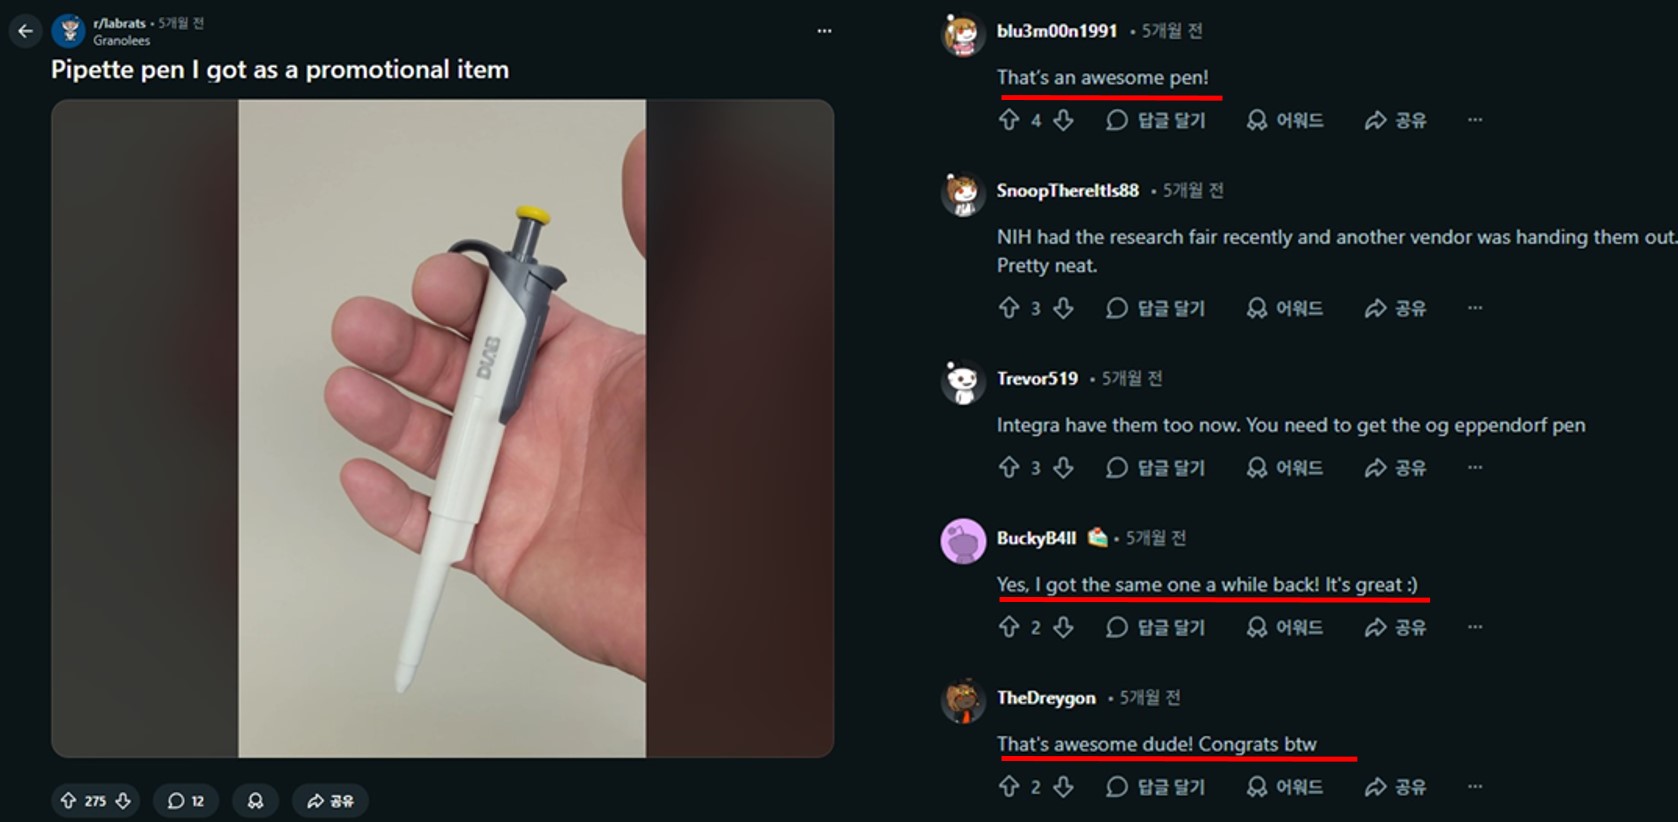
Task: Open Granolees' profile link
Action: pyautogui.click(x=121, y=41)
